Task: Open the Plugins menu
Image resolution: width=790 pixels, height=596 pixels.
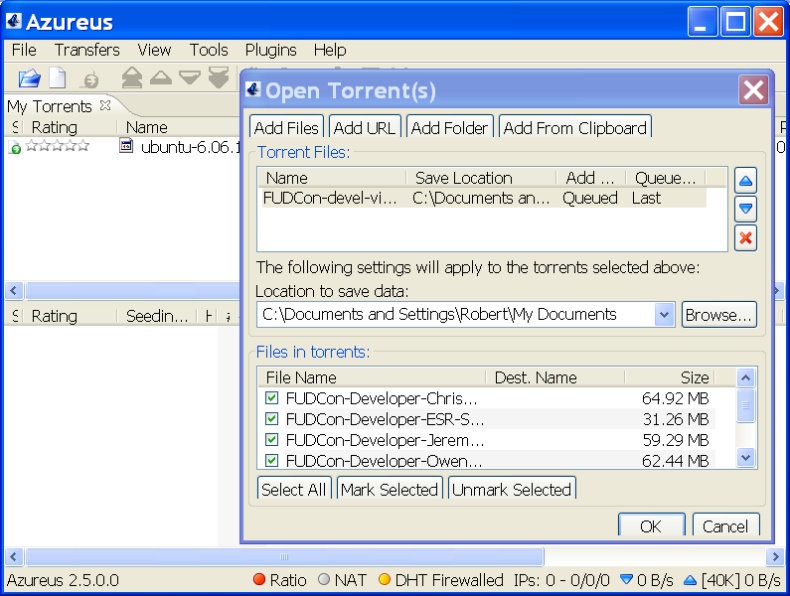Action: pyautogui.click(x=271, y=50)
